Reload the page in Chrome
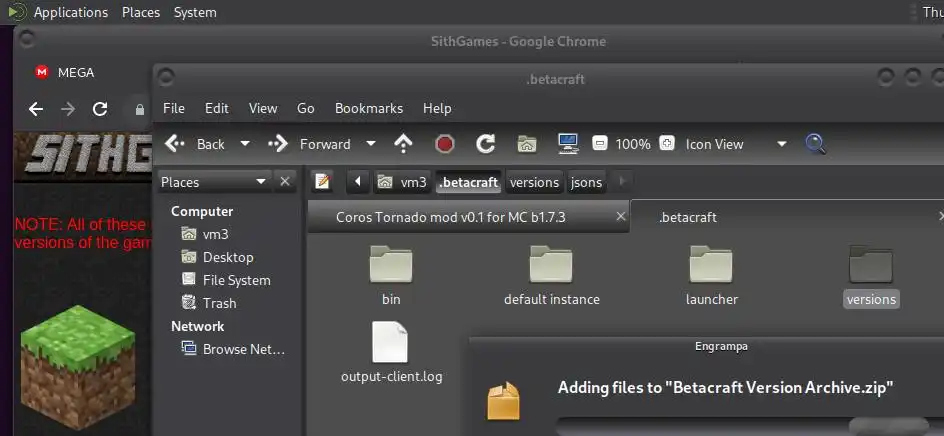 coord(100,109)
